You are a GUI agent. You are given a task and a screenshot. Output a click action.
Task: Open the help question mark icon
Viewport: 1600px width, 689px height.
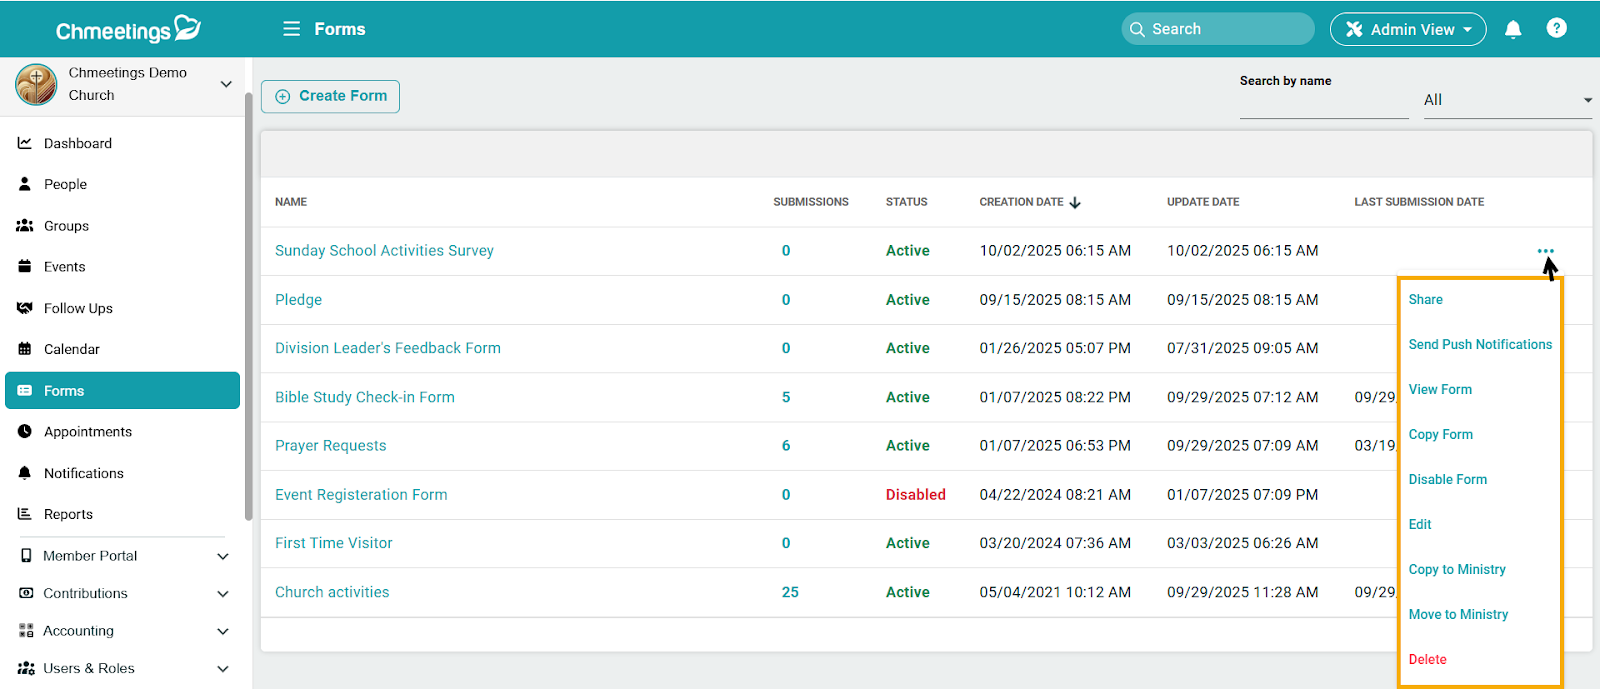click(1556, 28)
